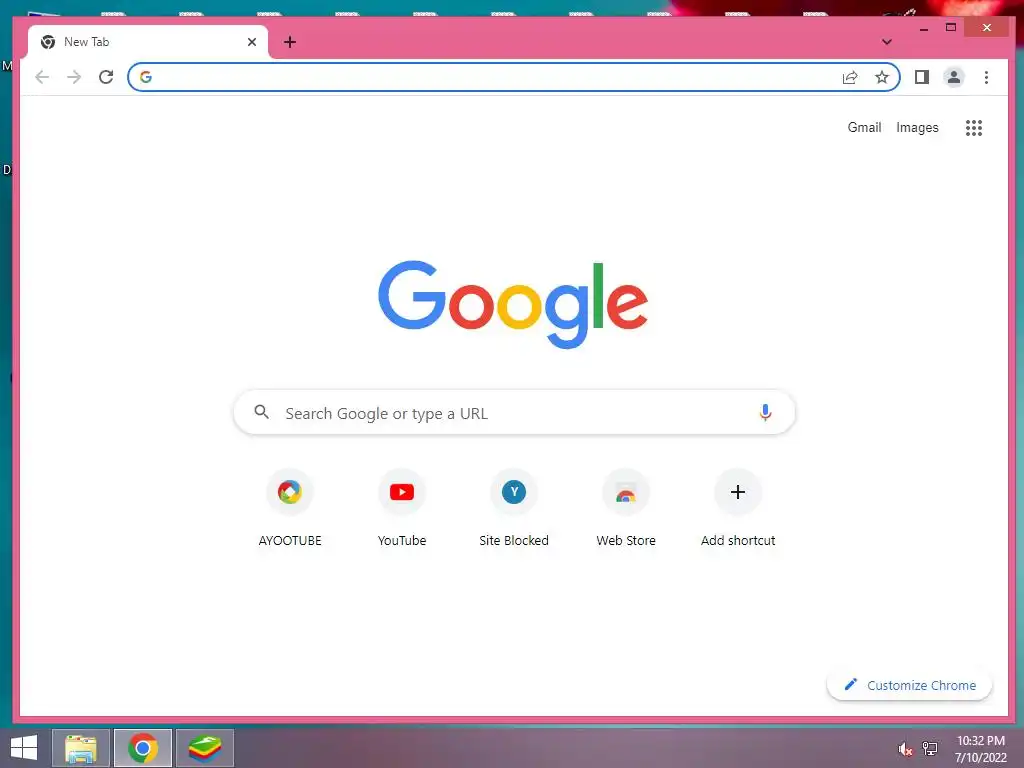This screenshot has height=768, width=1024.
Task: Open the network tray icon
Action: click(x=930, y=748)
